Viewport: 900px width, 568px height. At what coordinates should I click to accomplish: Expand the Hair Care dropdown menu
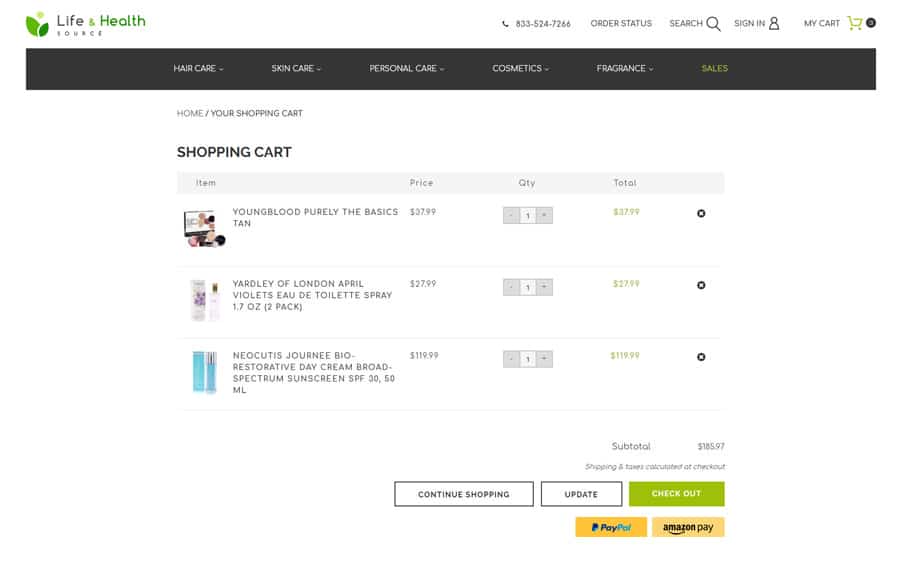[198, 69]
